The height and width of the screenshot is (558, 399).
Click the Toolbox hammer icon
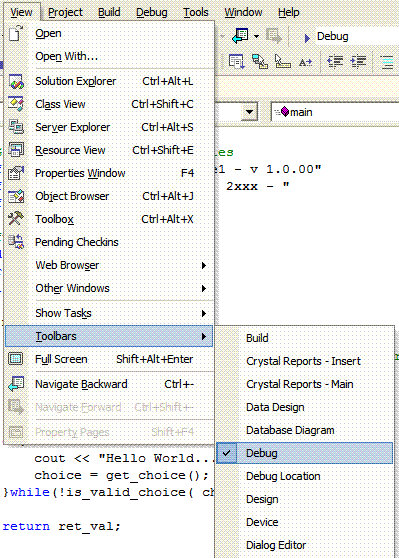tap(16, 219)
